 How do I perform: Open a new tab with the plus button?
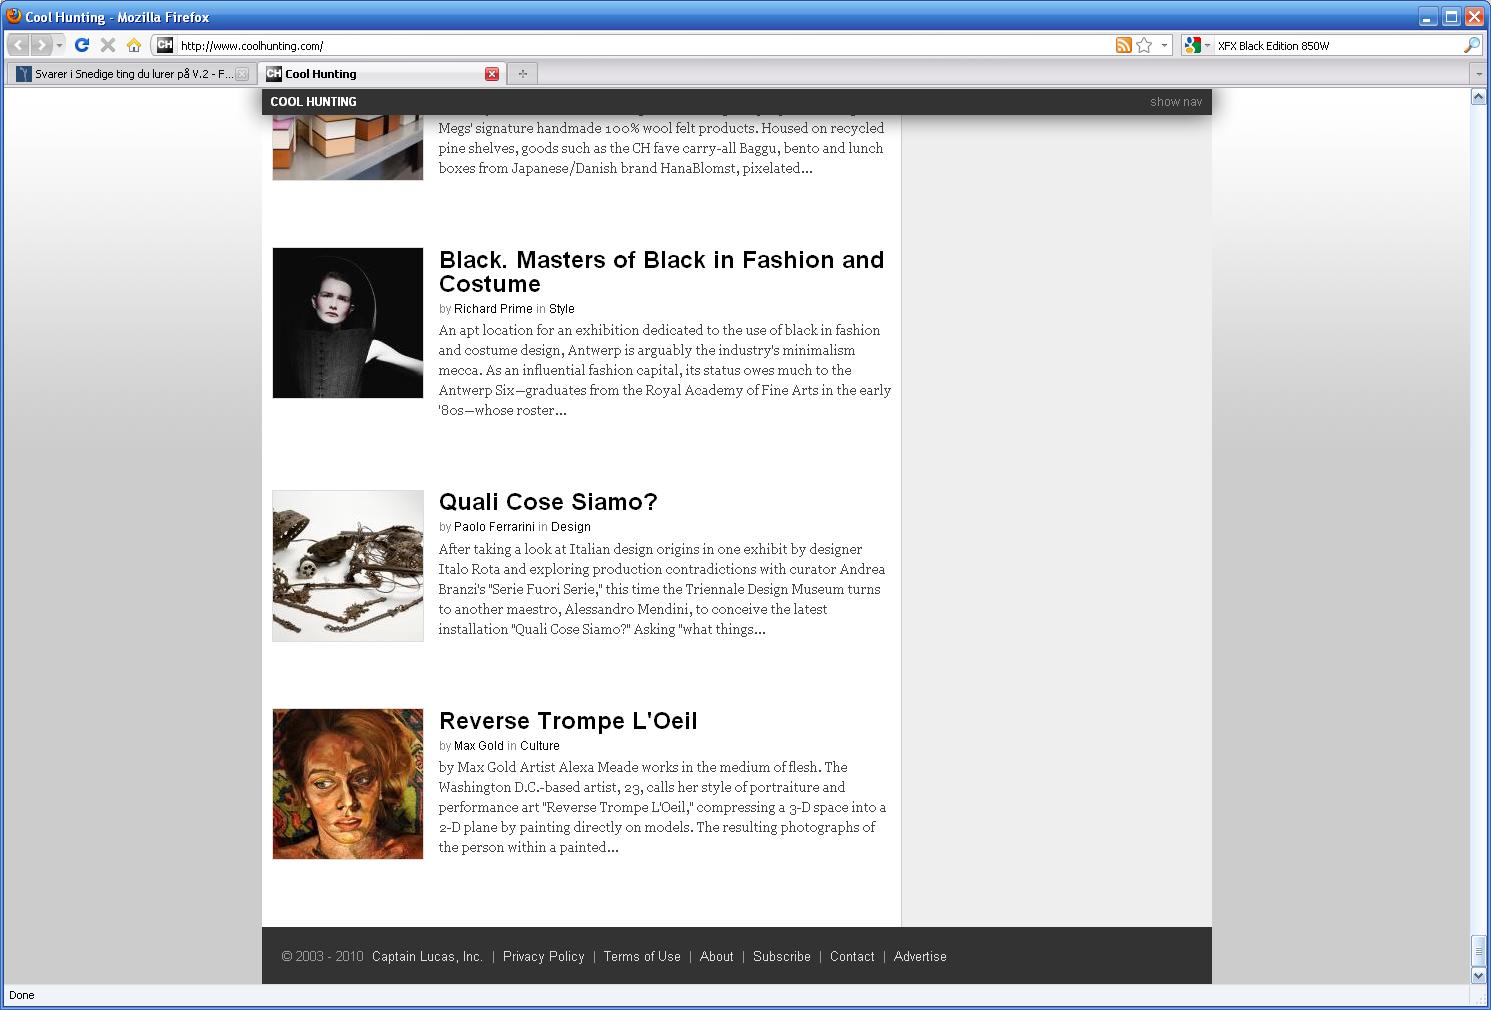(x=522, y=73)
